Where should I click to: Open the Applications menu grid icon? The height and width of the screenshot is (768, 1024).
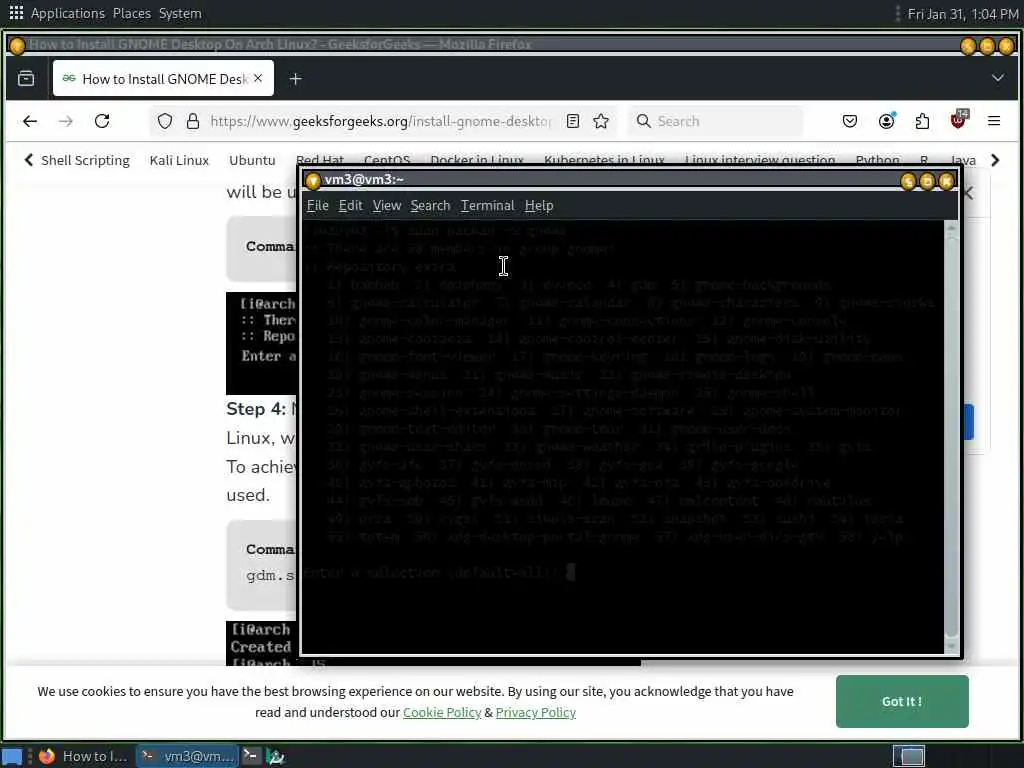[16, 12]
